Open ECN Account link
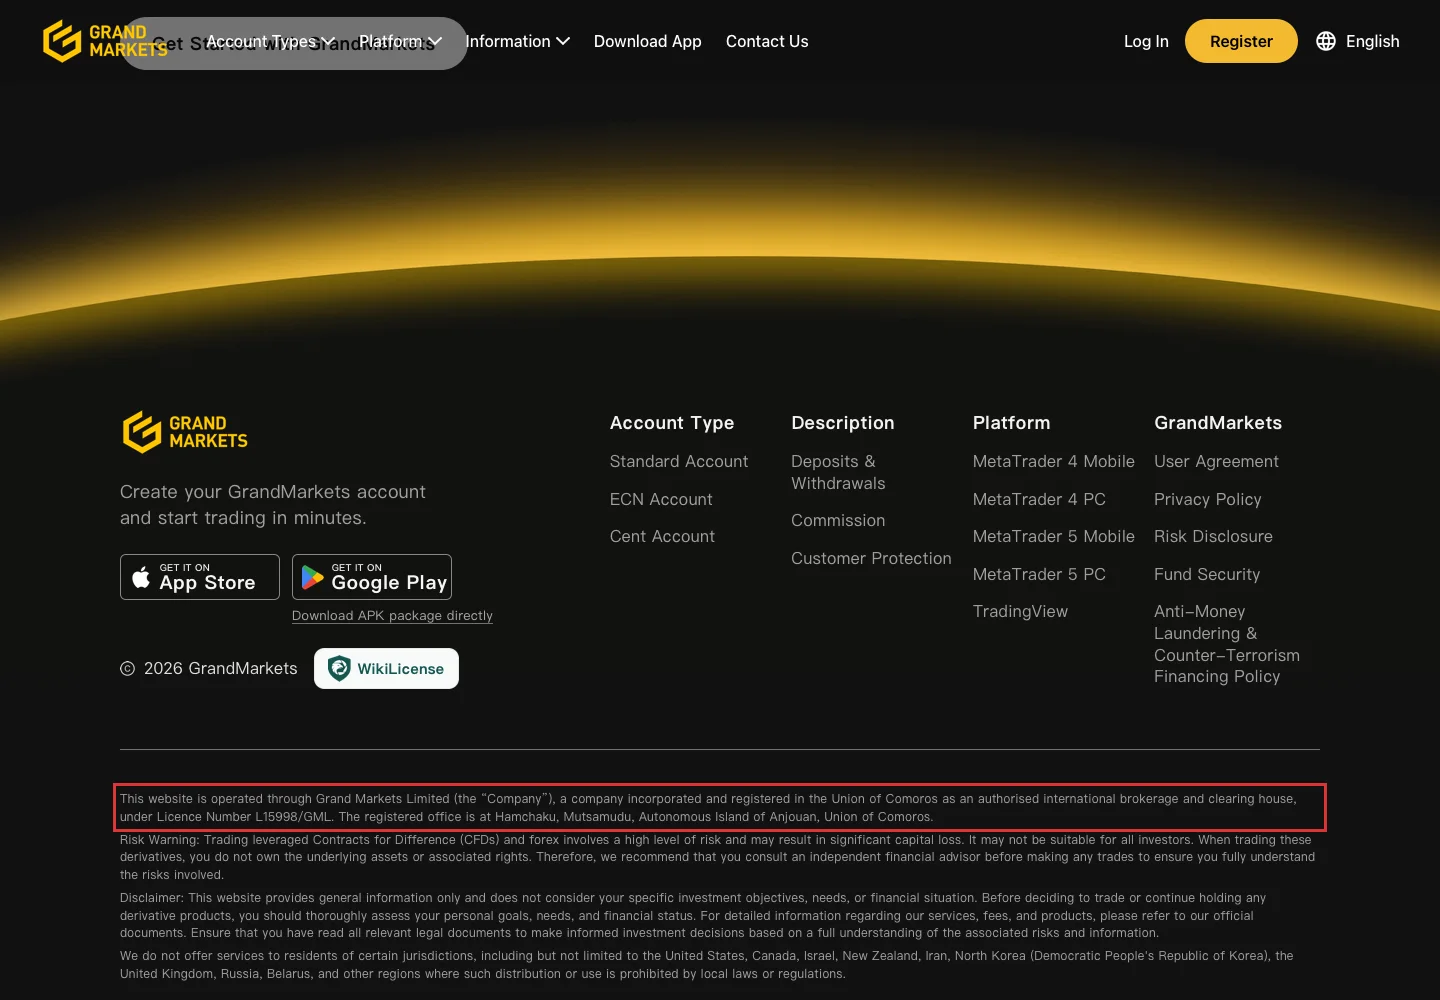 click(661, 499)
